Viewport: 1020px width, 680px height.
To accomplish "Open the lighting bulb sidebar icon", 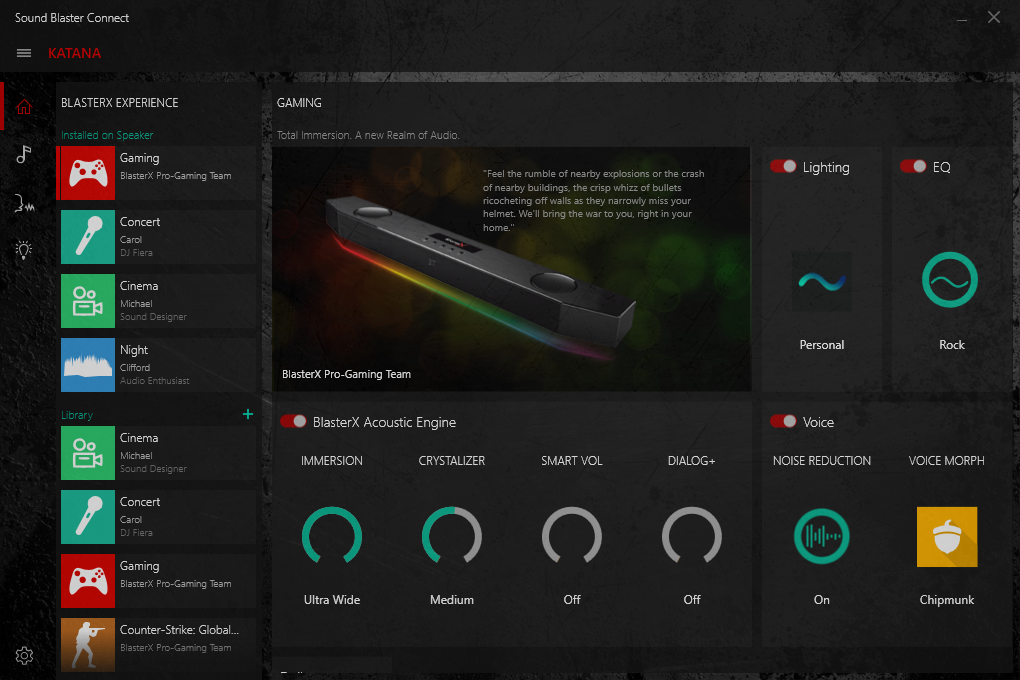I will click(x=24, y=250).
